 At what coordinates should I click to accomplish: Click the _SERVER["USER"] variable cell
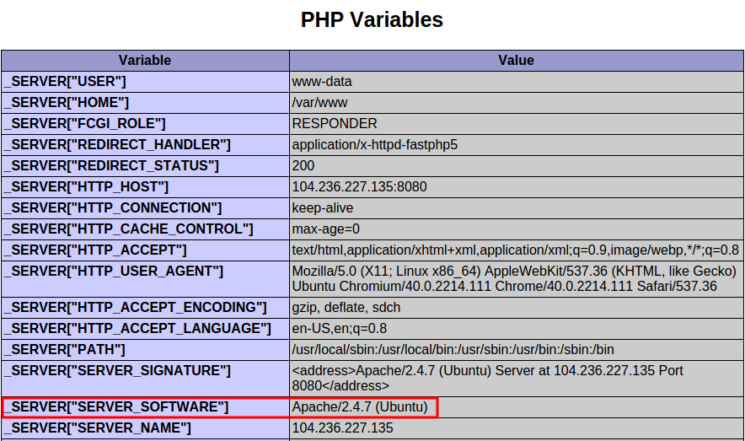[x=145, y=82]
